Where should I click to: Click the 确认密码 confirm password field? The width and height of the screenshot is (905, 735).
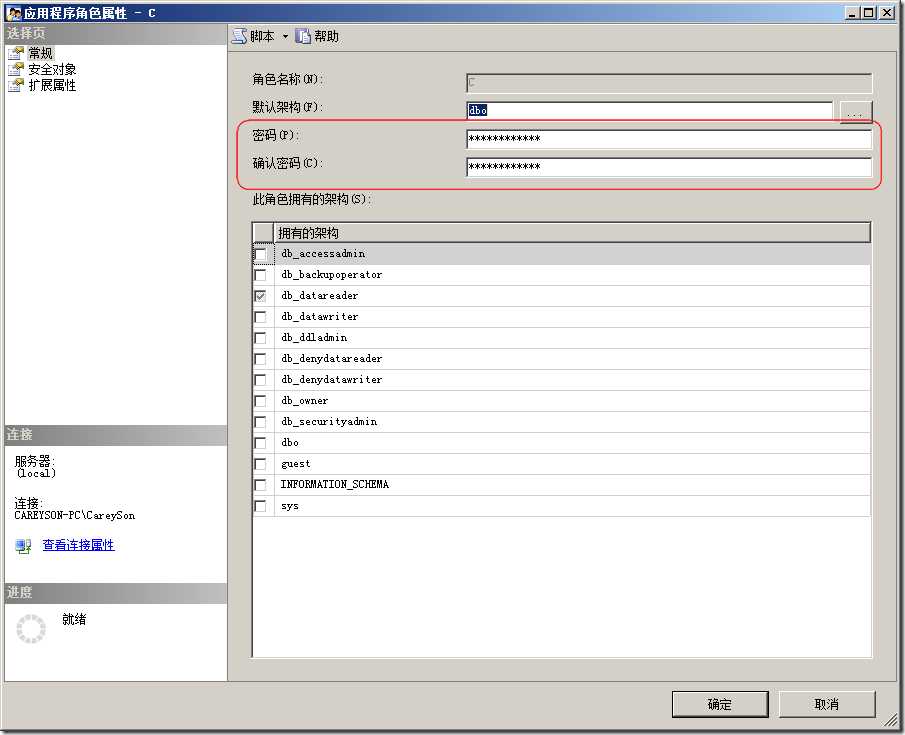669,167
